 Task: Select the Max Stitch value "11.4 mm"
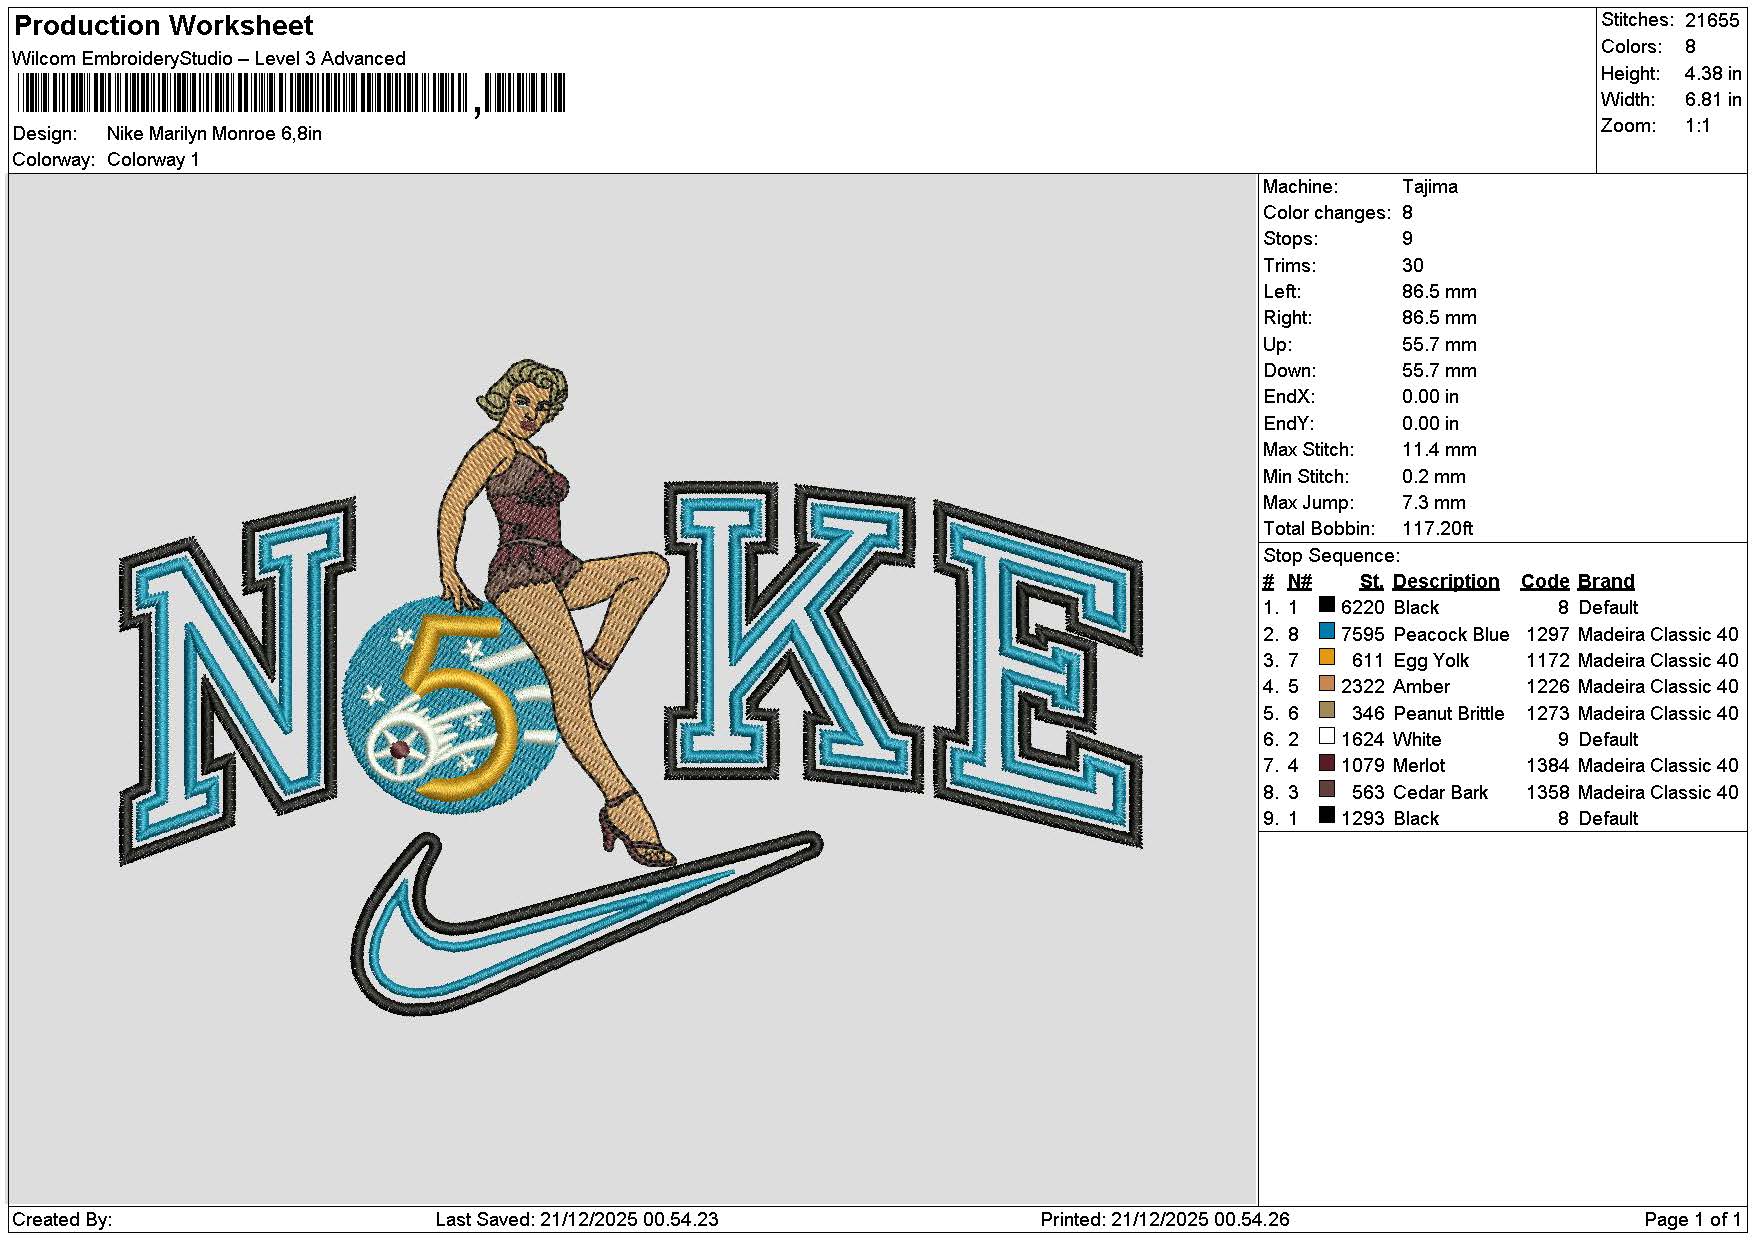1439,450
